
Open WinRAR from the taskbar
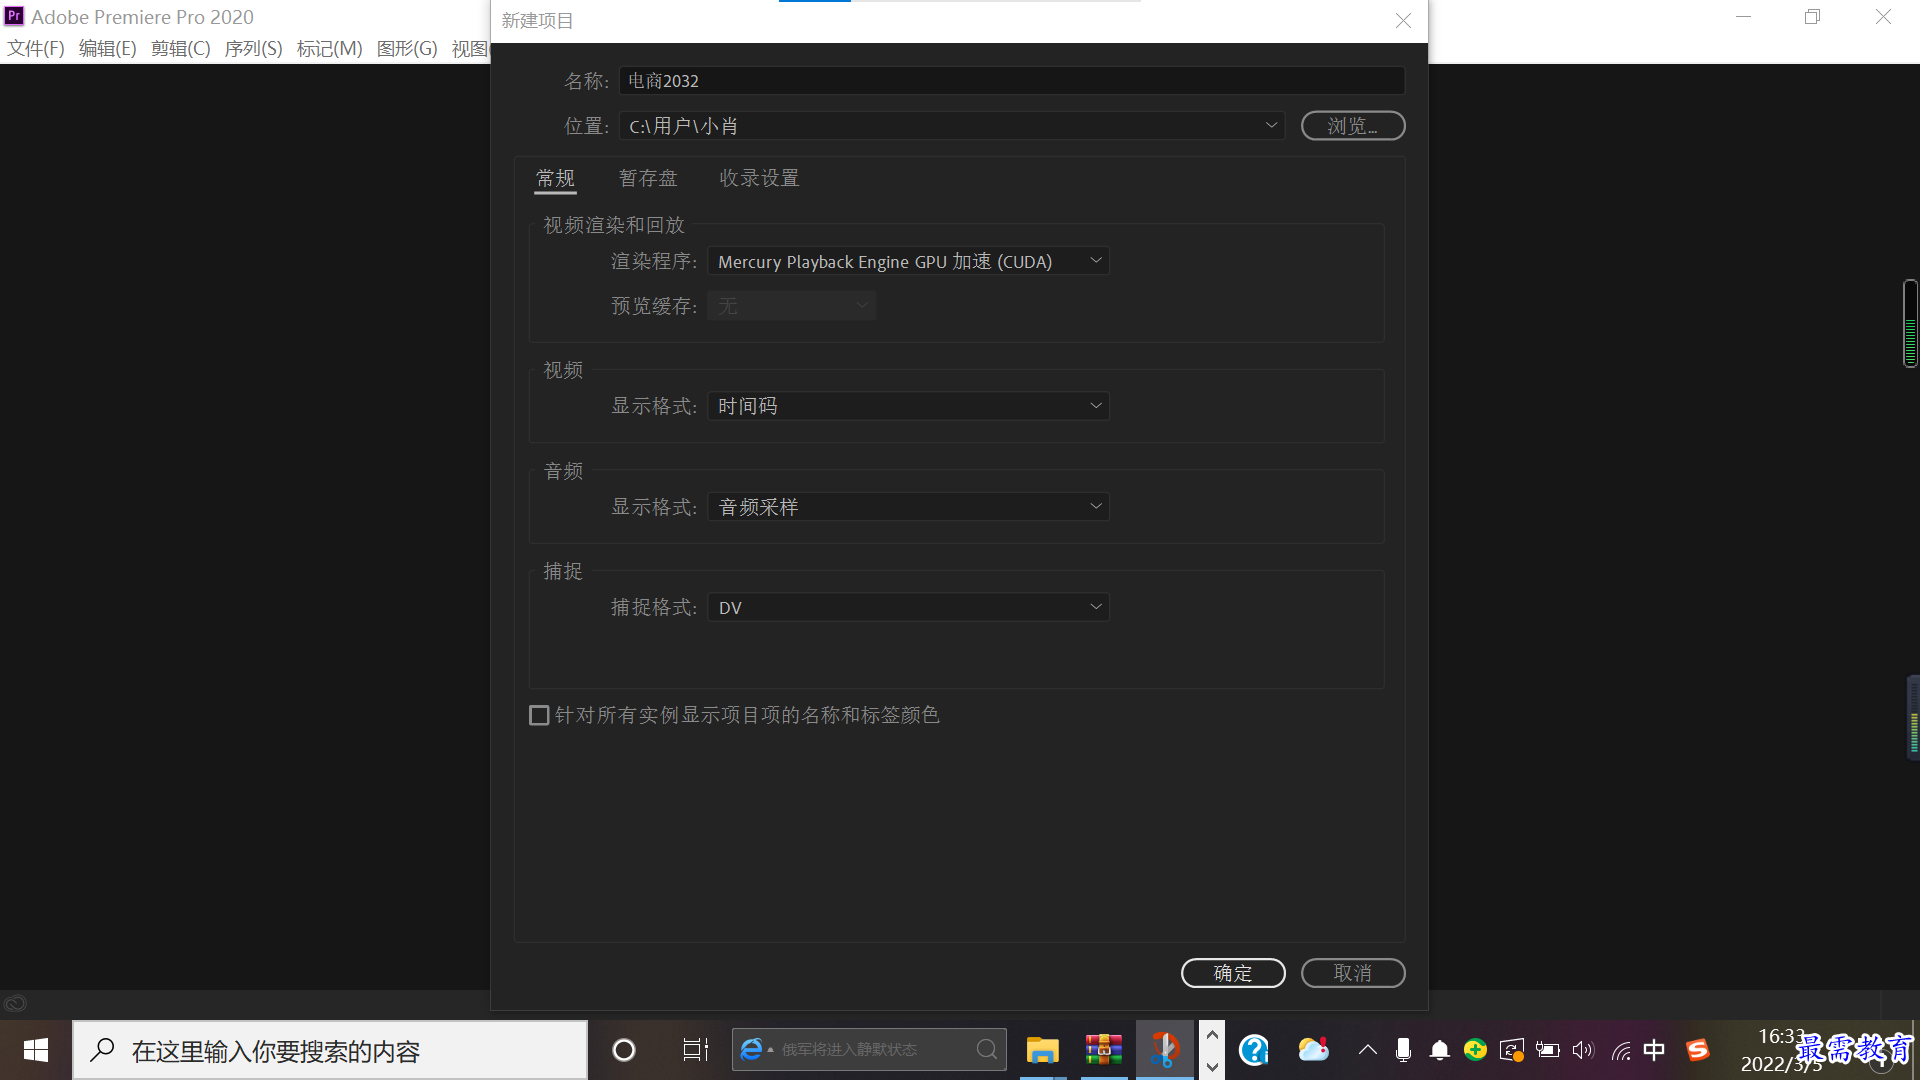1104,1050
